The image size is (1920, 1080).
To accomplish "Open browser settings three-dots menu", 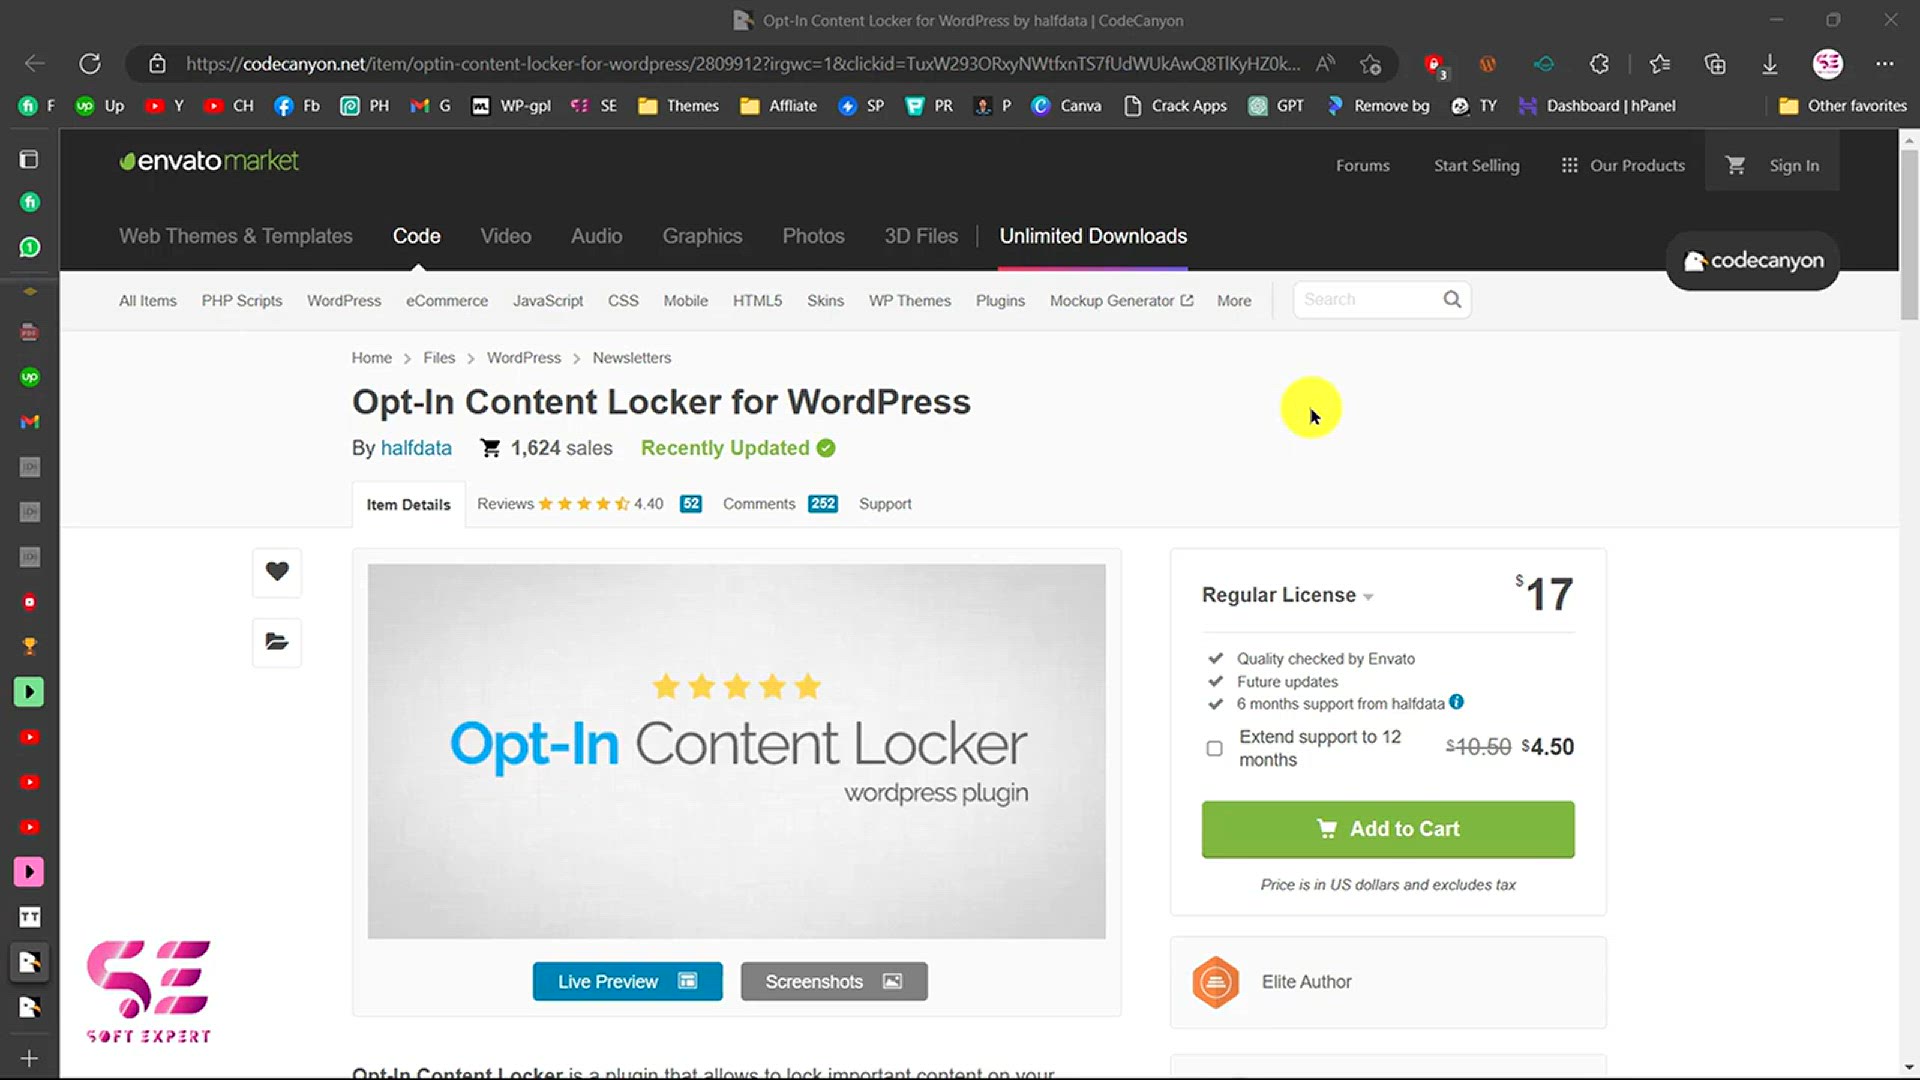I will 1885,64.
